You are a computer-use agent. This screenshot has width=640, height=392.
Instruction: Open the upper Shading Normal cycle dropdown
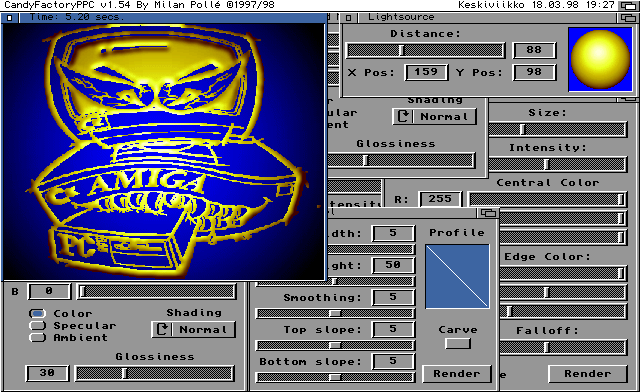pyautogui.click(x=435, y=116)
